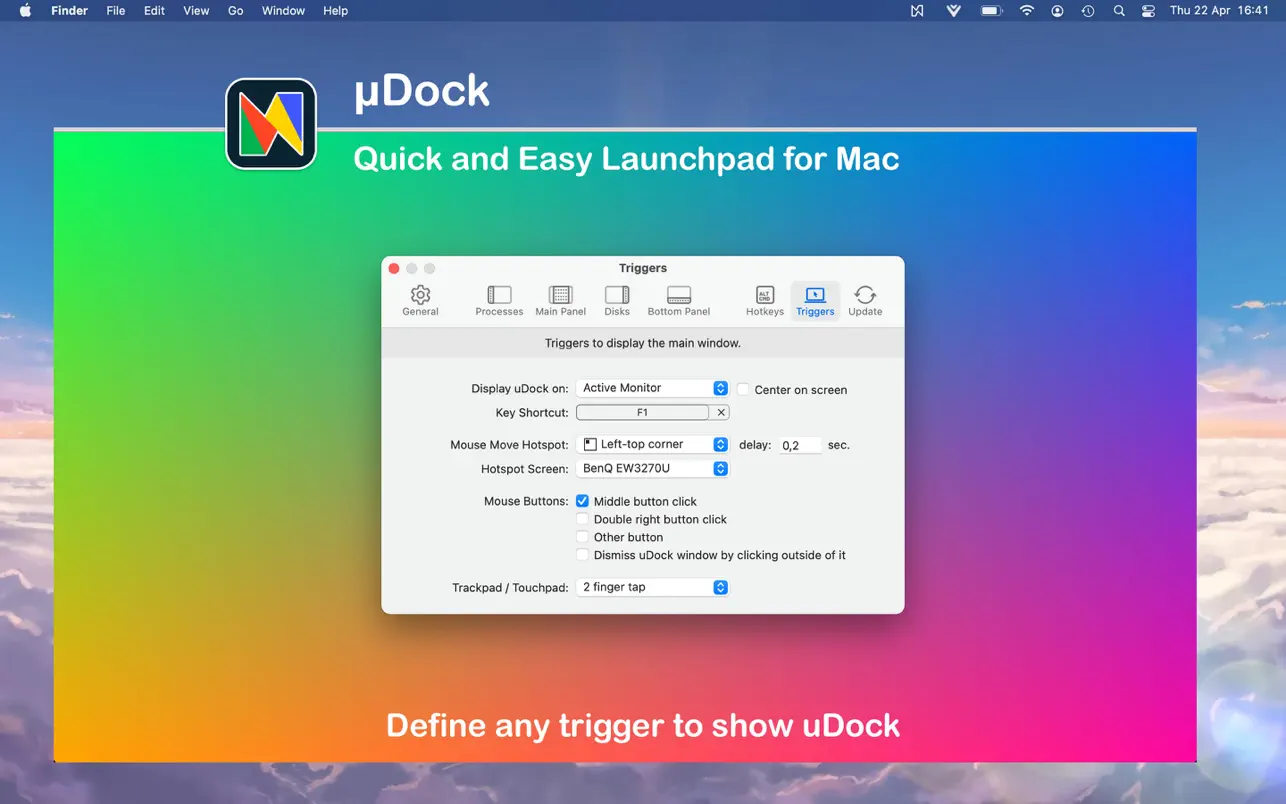This screenshot has width=1286, height=804.
Task: Open the Window menu
Action: [283, 11]
